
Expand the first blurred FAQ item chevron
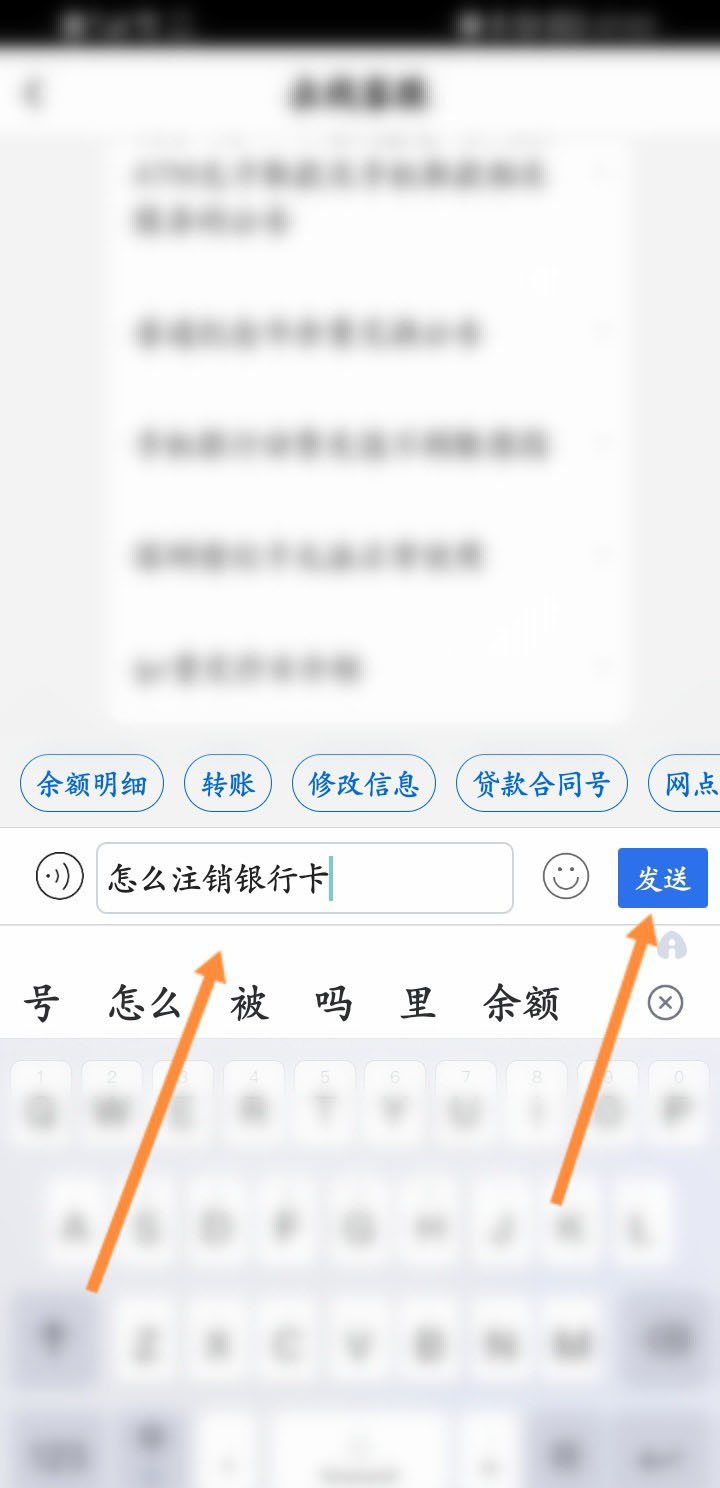tap(600, 174)
